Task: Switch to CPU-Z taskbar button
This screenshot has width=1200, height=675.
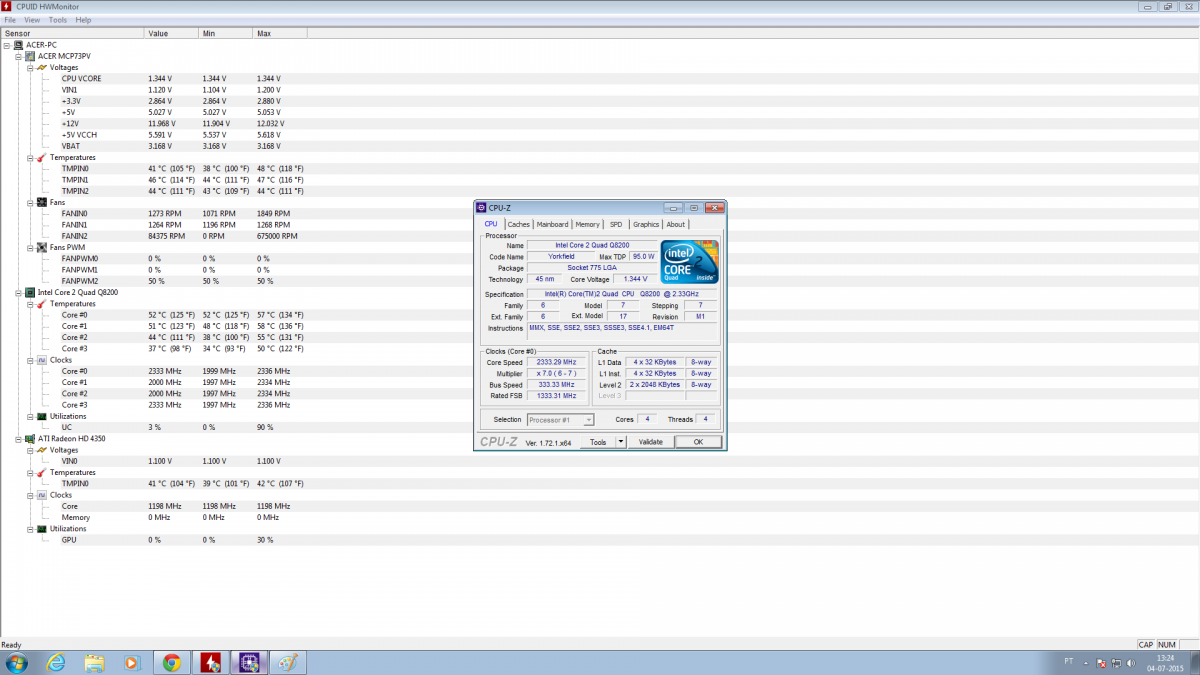Action: pyautogui.click(x=249, y=662)
